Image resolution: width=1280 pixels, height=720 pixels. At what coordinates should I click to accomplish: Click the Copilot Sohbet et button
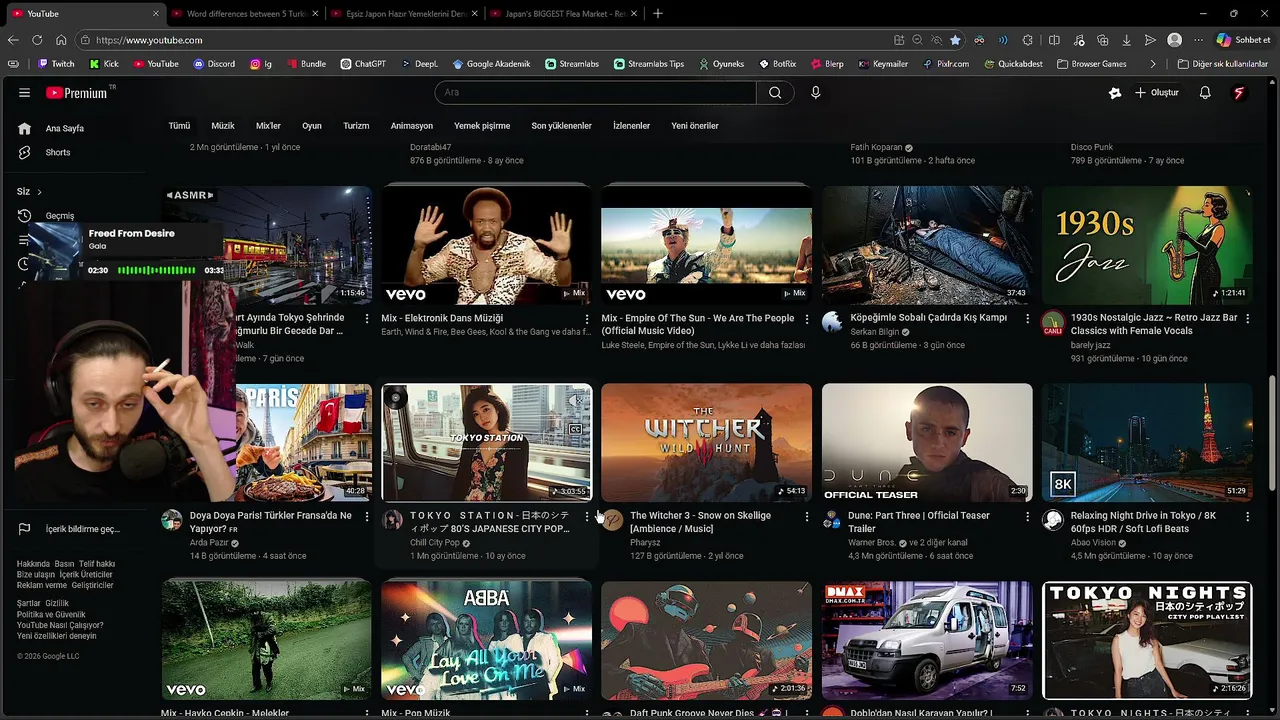click(x=1243, y=40)
